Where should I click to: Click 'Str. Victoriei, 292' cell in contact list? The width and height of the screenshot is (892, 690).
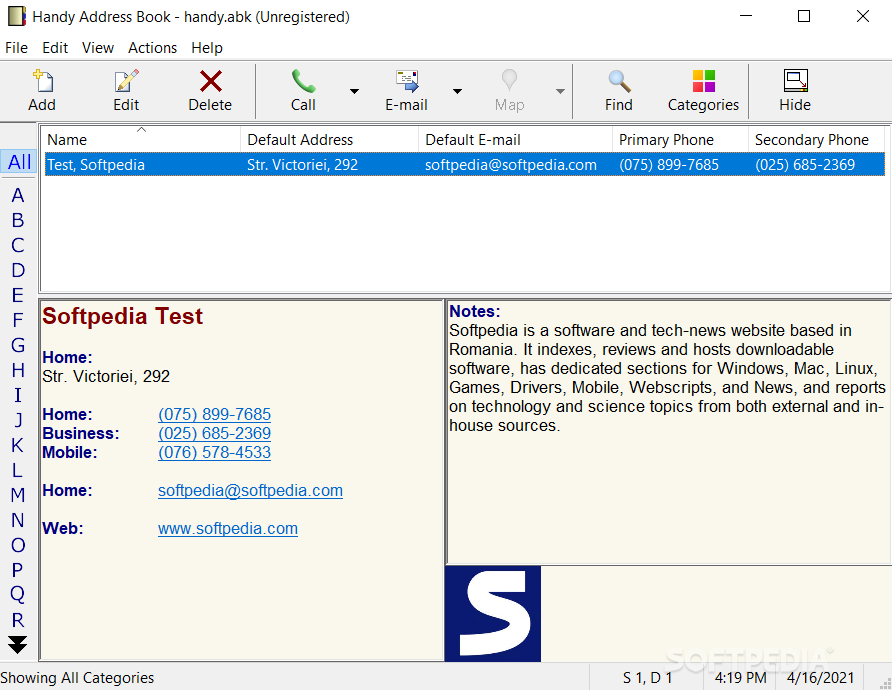[x=303, y=165]
